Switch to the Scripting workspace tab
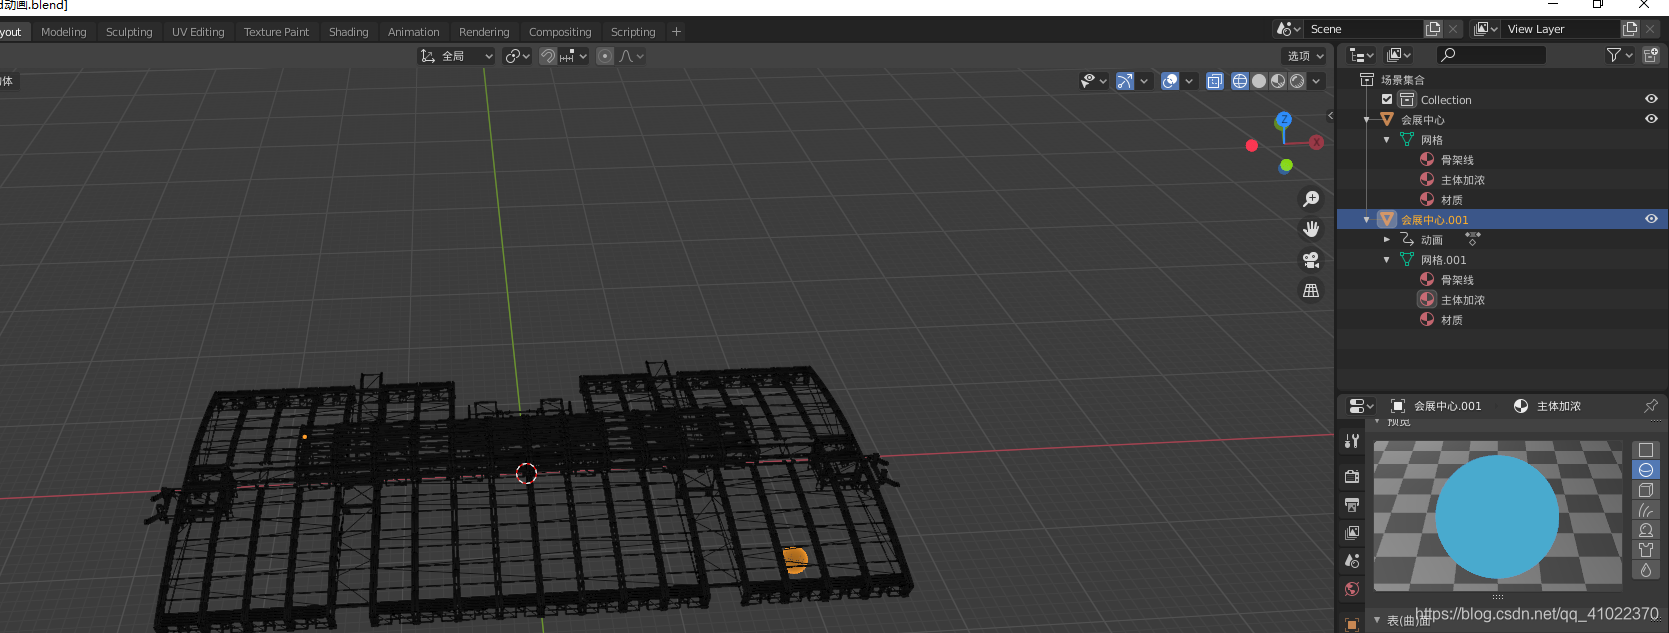This screenshot has height=633, width=1669. (x=633, y=32)
